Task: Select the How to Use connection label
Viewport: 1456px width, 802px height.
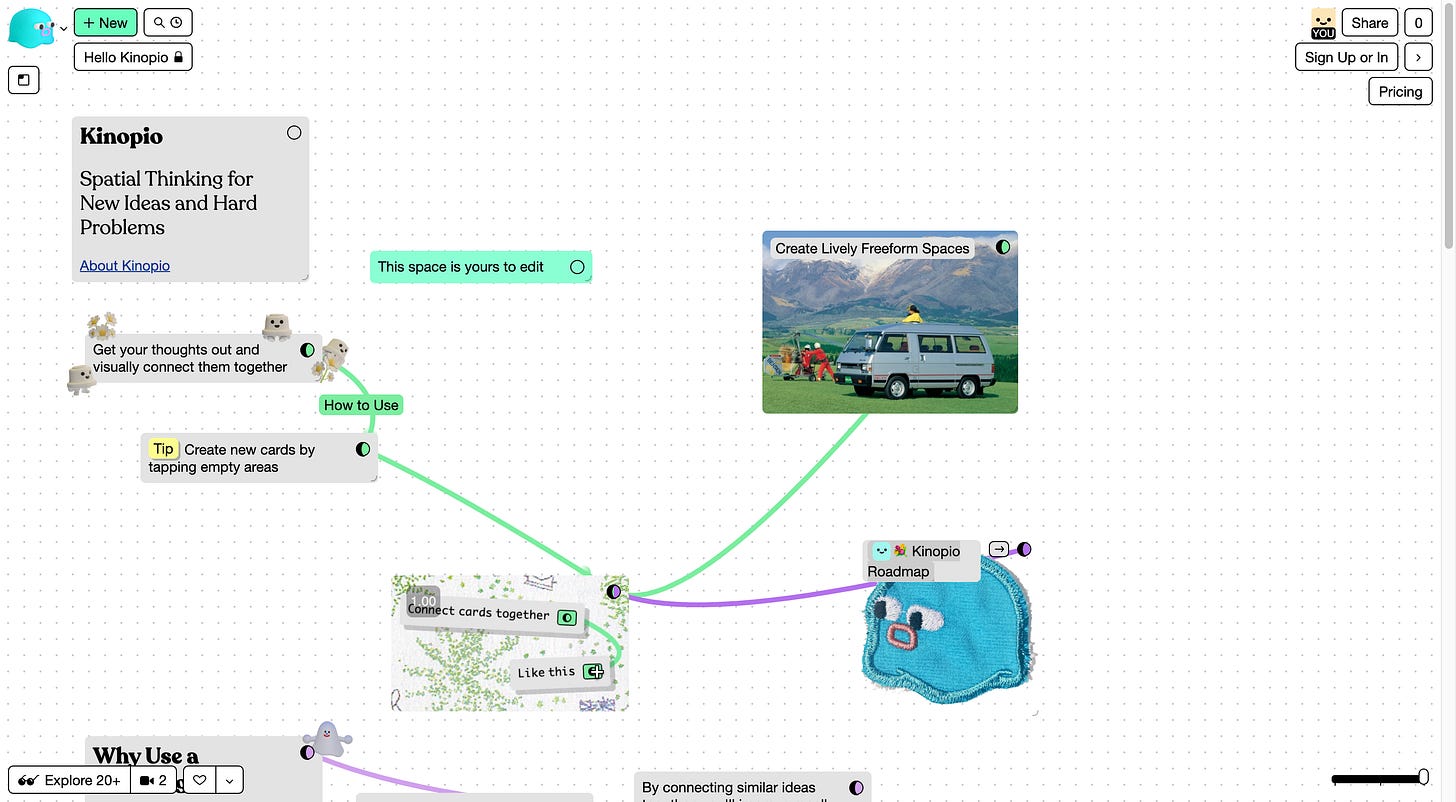Action: (x=361, y=405)
